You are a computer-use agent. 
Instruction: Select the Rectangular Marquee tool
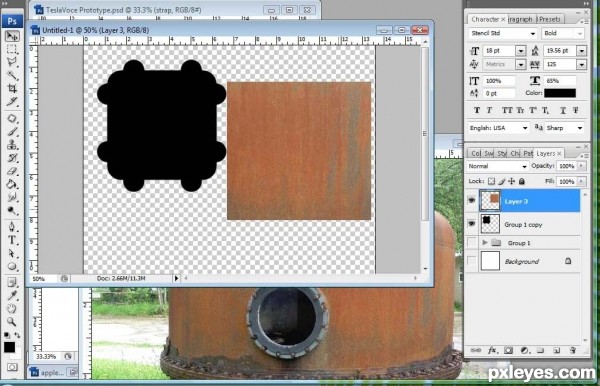click(12, 49)
